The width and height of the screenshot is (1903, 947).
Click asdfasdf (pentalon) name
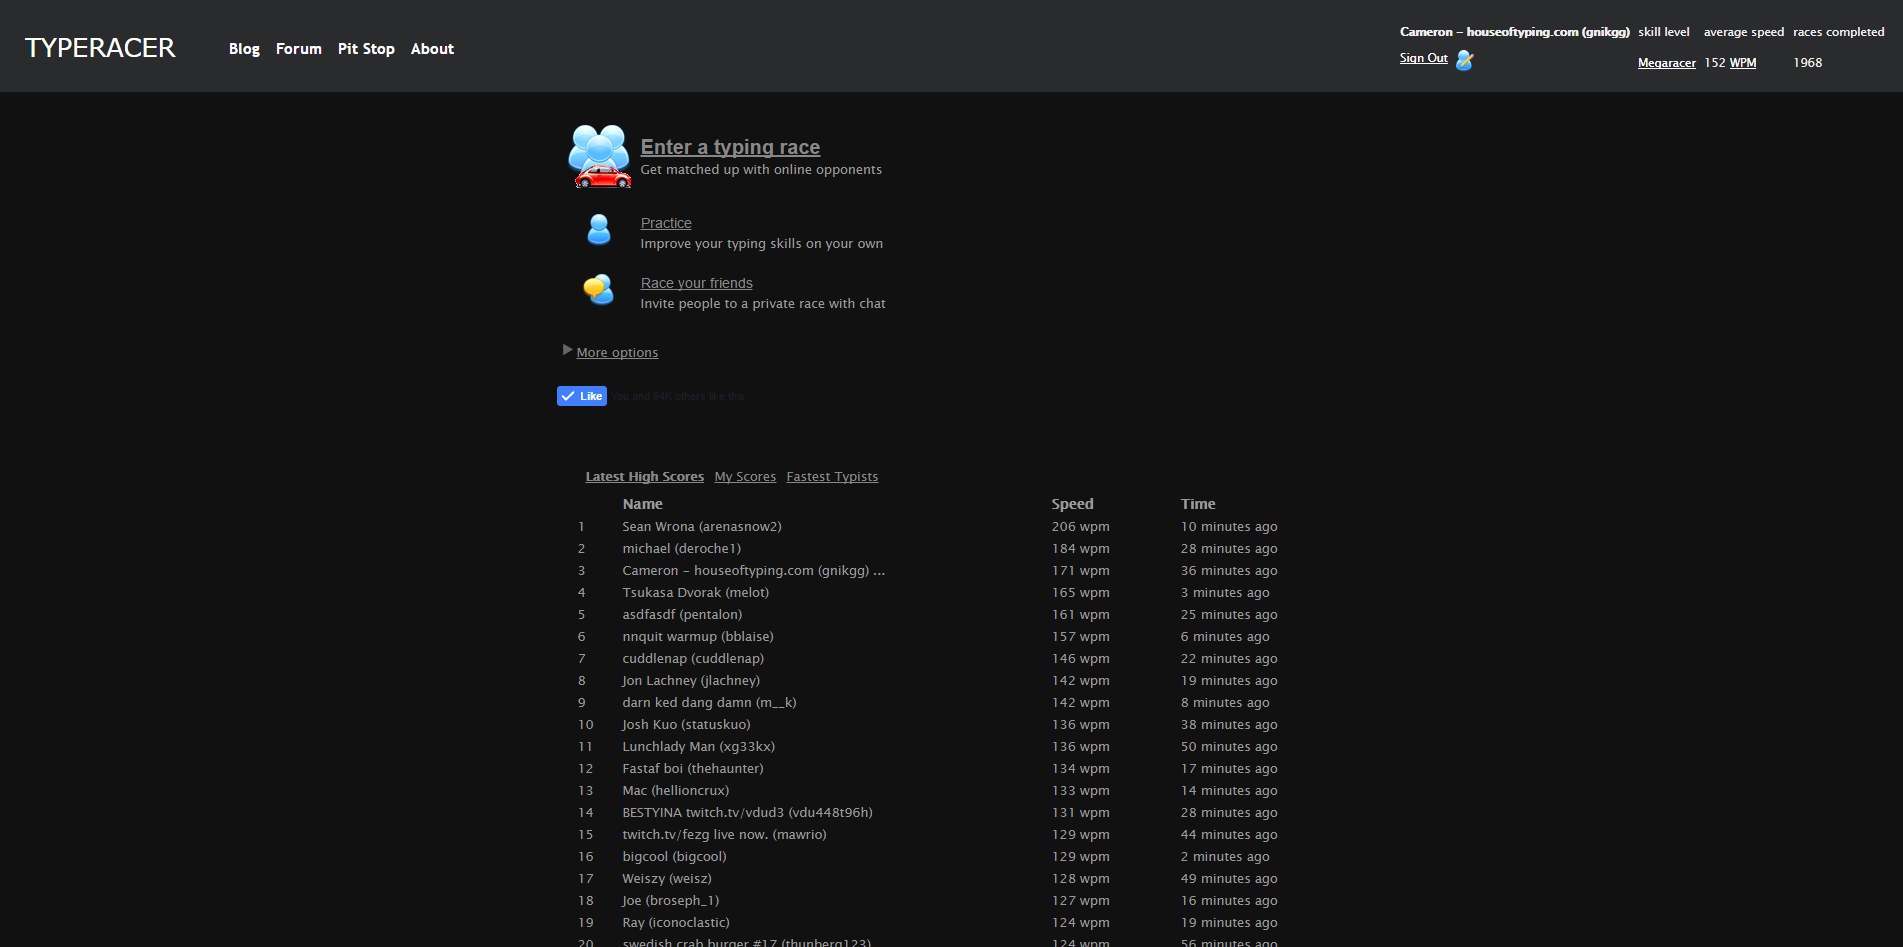coord(682,615)
